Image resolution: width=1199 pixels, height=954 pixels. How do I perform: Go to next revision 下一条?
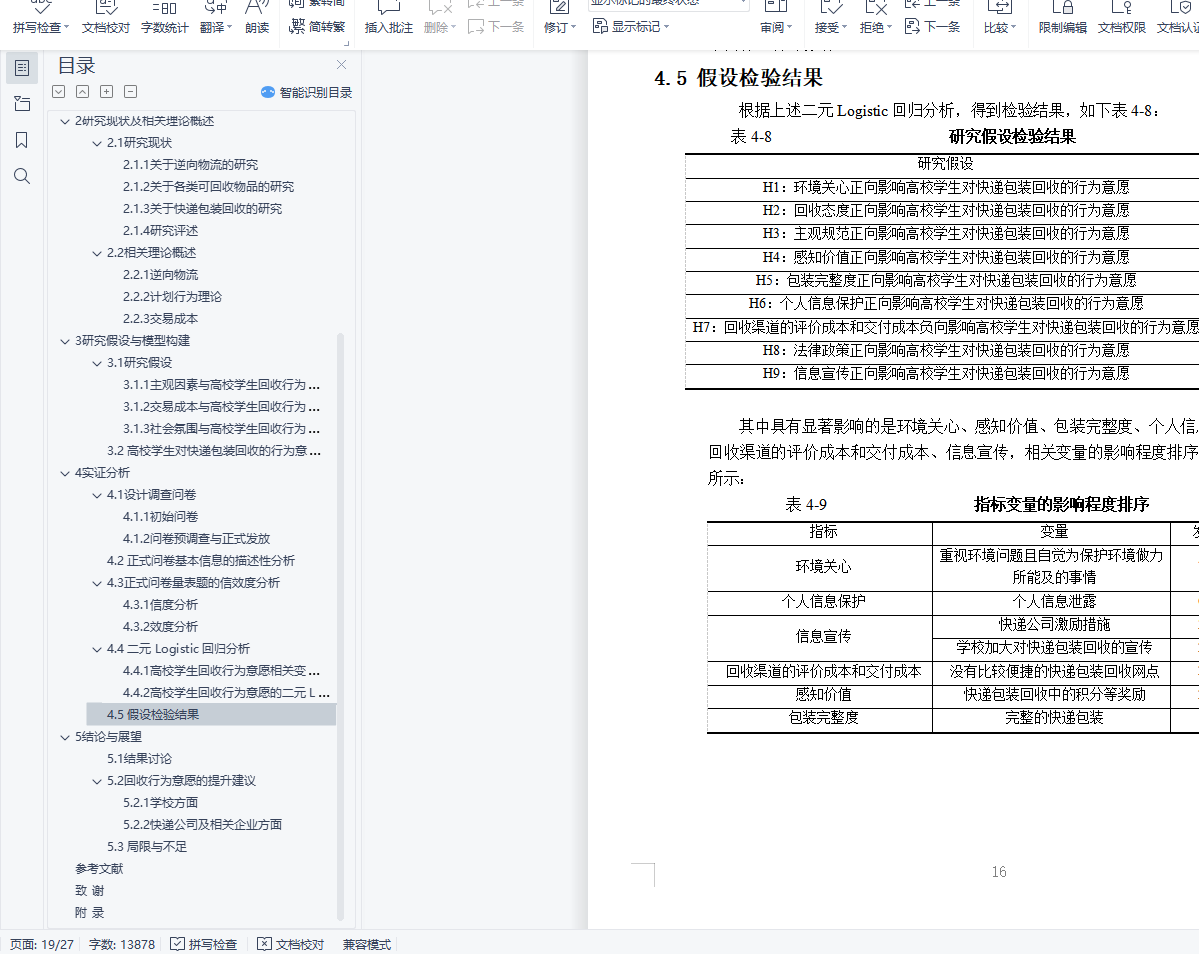[932, 27]
